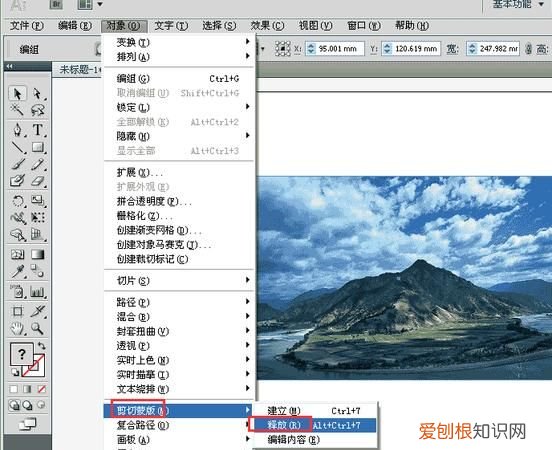The width and height of the screenshot is (552, 450).
Task: Select the Warp tool
Action: (x=17, y=218)
